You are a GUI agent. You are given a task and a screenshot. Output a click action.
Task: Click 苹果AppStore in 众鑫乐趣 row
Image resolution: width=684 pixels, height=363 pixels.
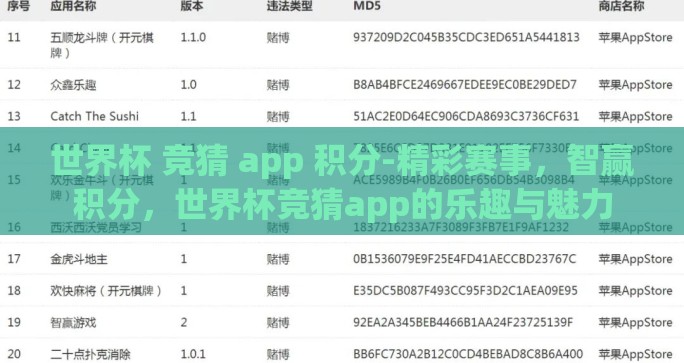(x=635, y=85)
